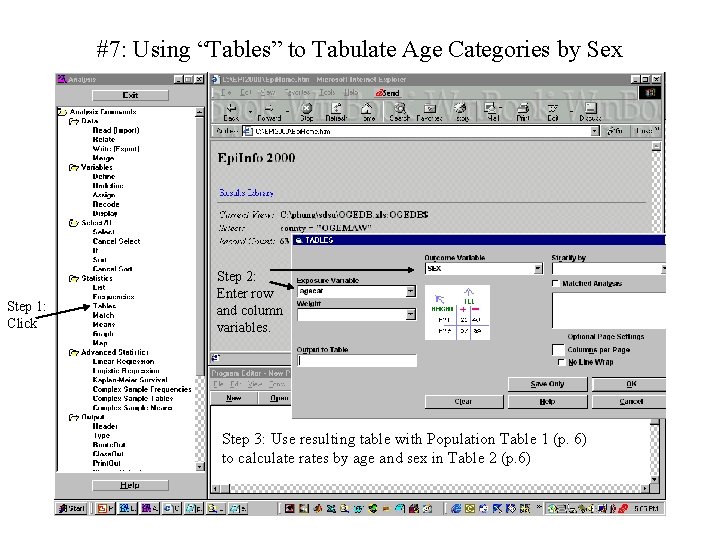Screen dimensions: 720x540
Task: Select Logistic Regression under Advanced Statistics
Action: click(x=126, y=371)
